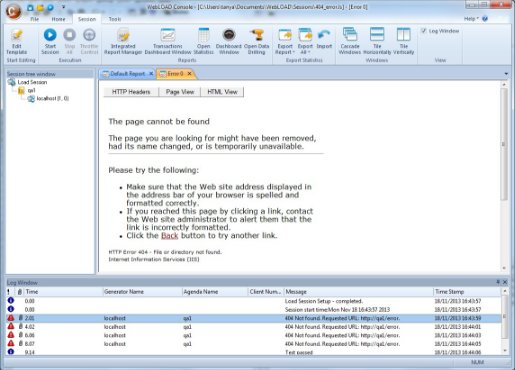The image size is (515, 370).
Task: Click the Open Statistics icon
Action: click(203, 41)
